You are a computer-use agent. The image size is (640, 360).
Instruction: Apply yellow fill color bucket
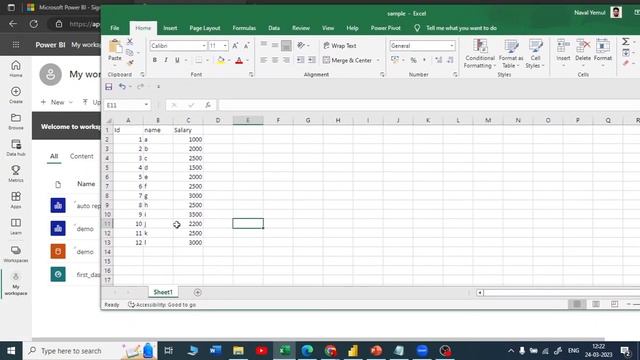click(220, 60)
